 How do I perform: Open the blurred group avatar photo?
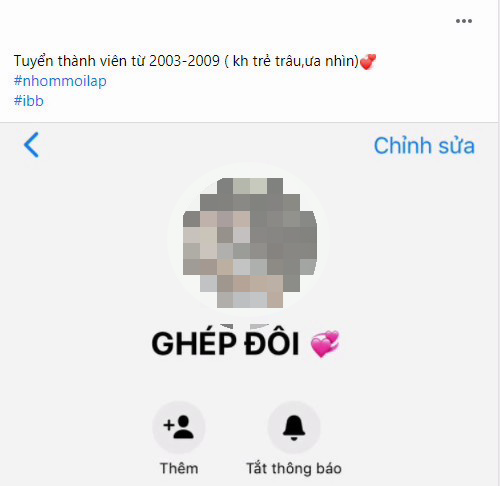249,243
